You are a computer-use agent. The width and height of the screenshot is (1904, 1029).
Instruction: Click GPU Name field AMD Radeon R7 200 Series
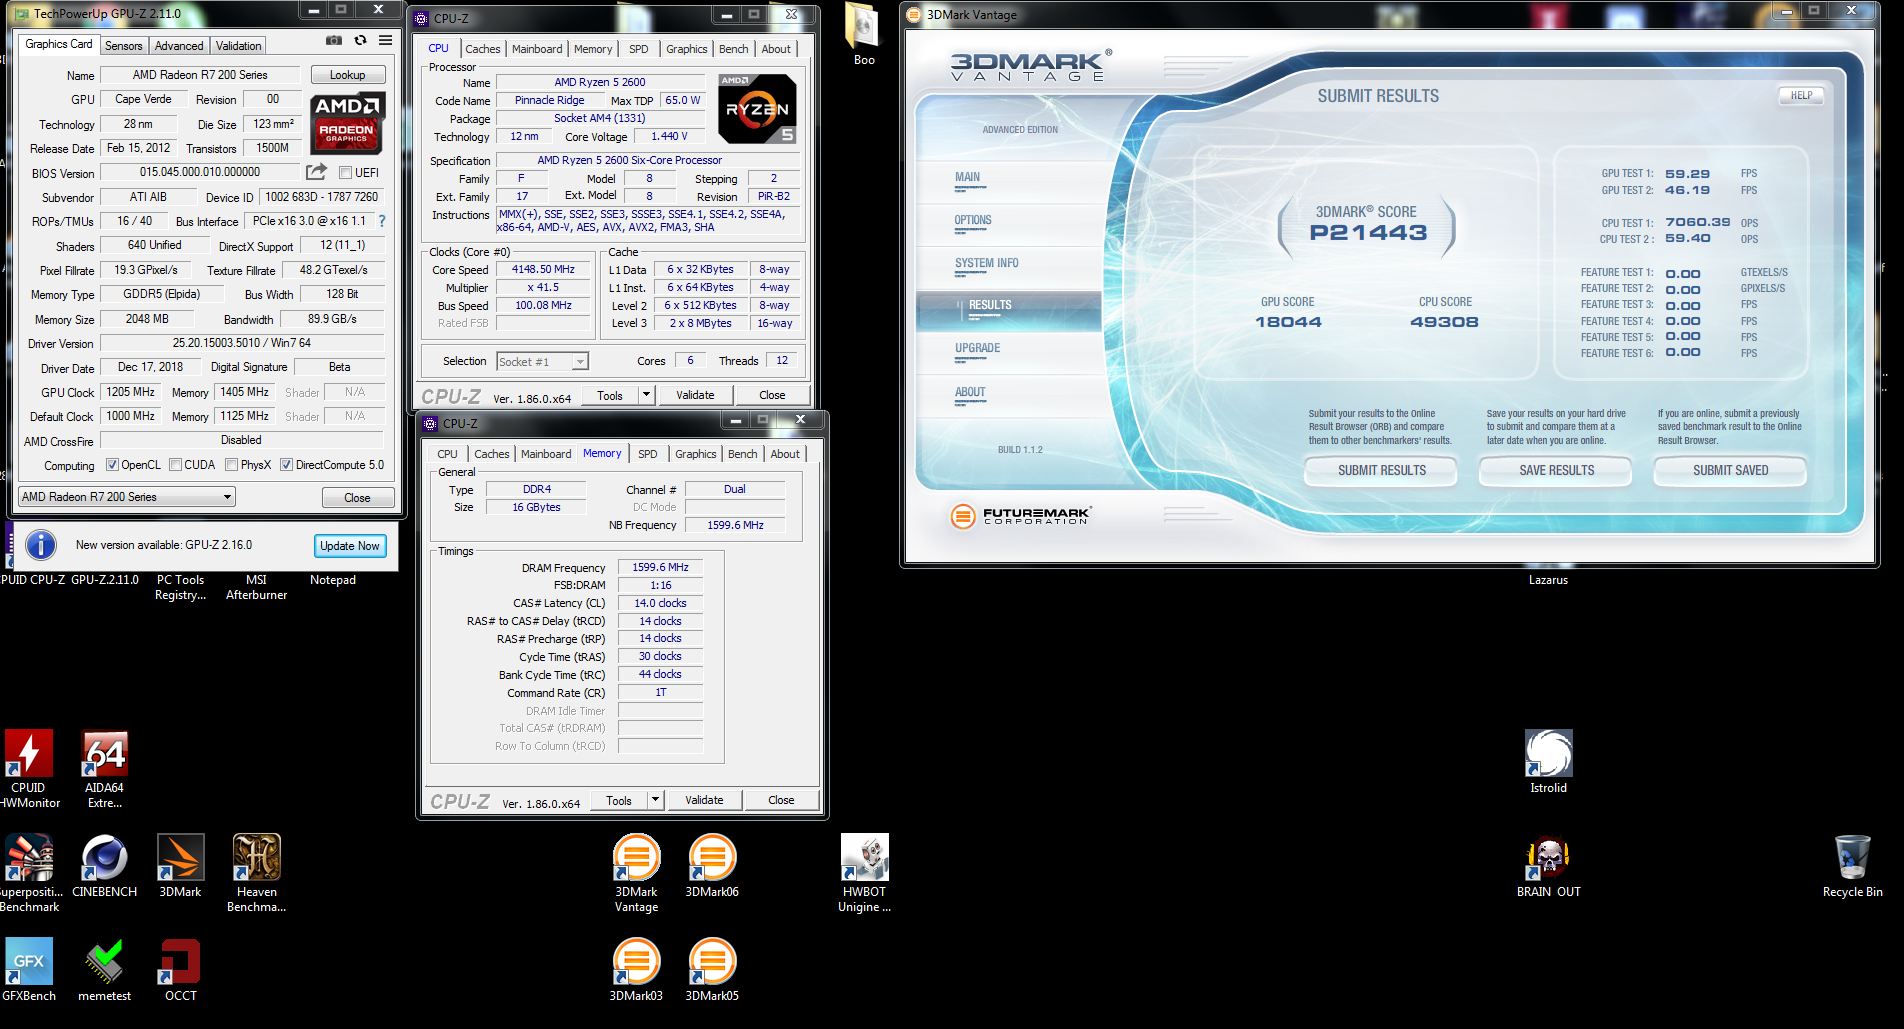point(200,75)
